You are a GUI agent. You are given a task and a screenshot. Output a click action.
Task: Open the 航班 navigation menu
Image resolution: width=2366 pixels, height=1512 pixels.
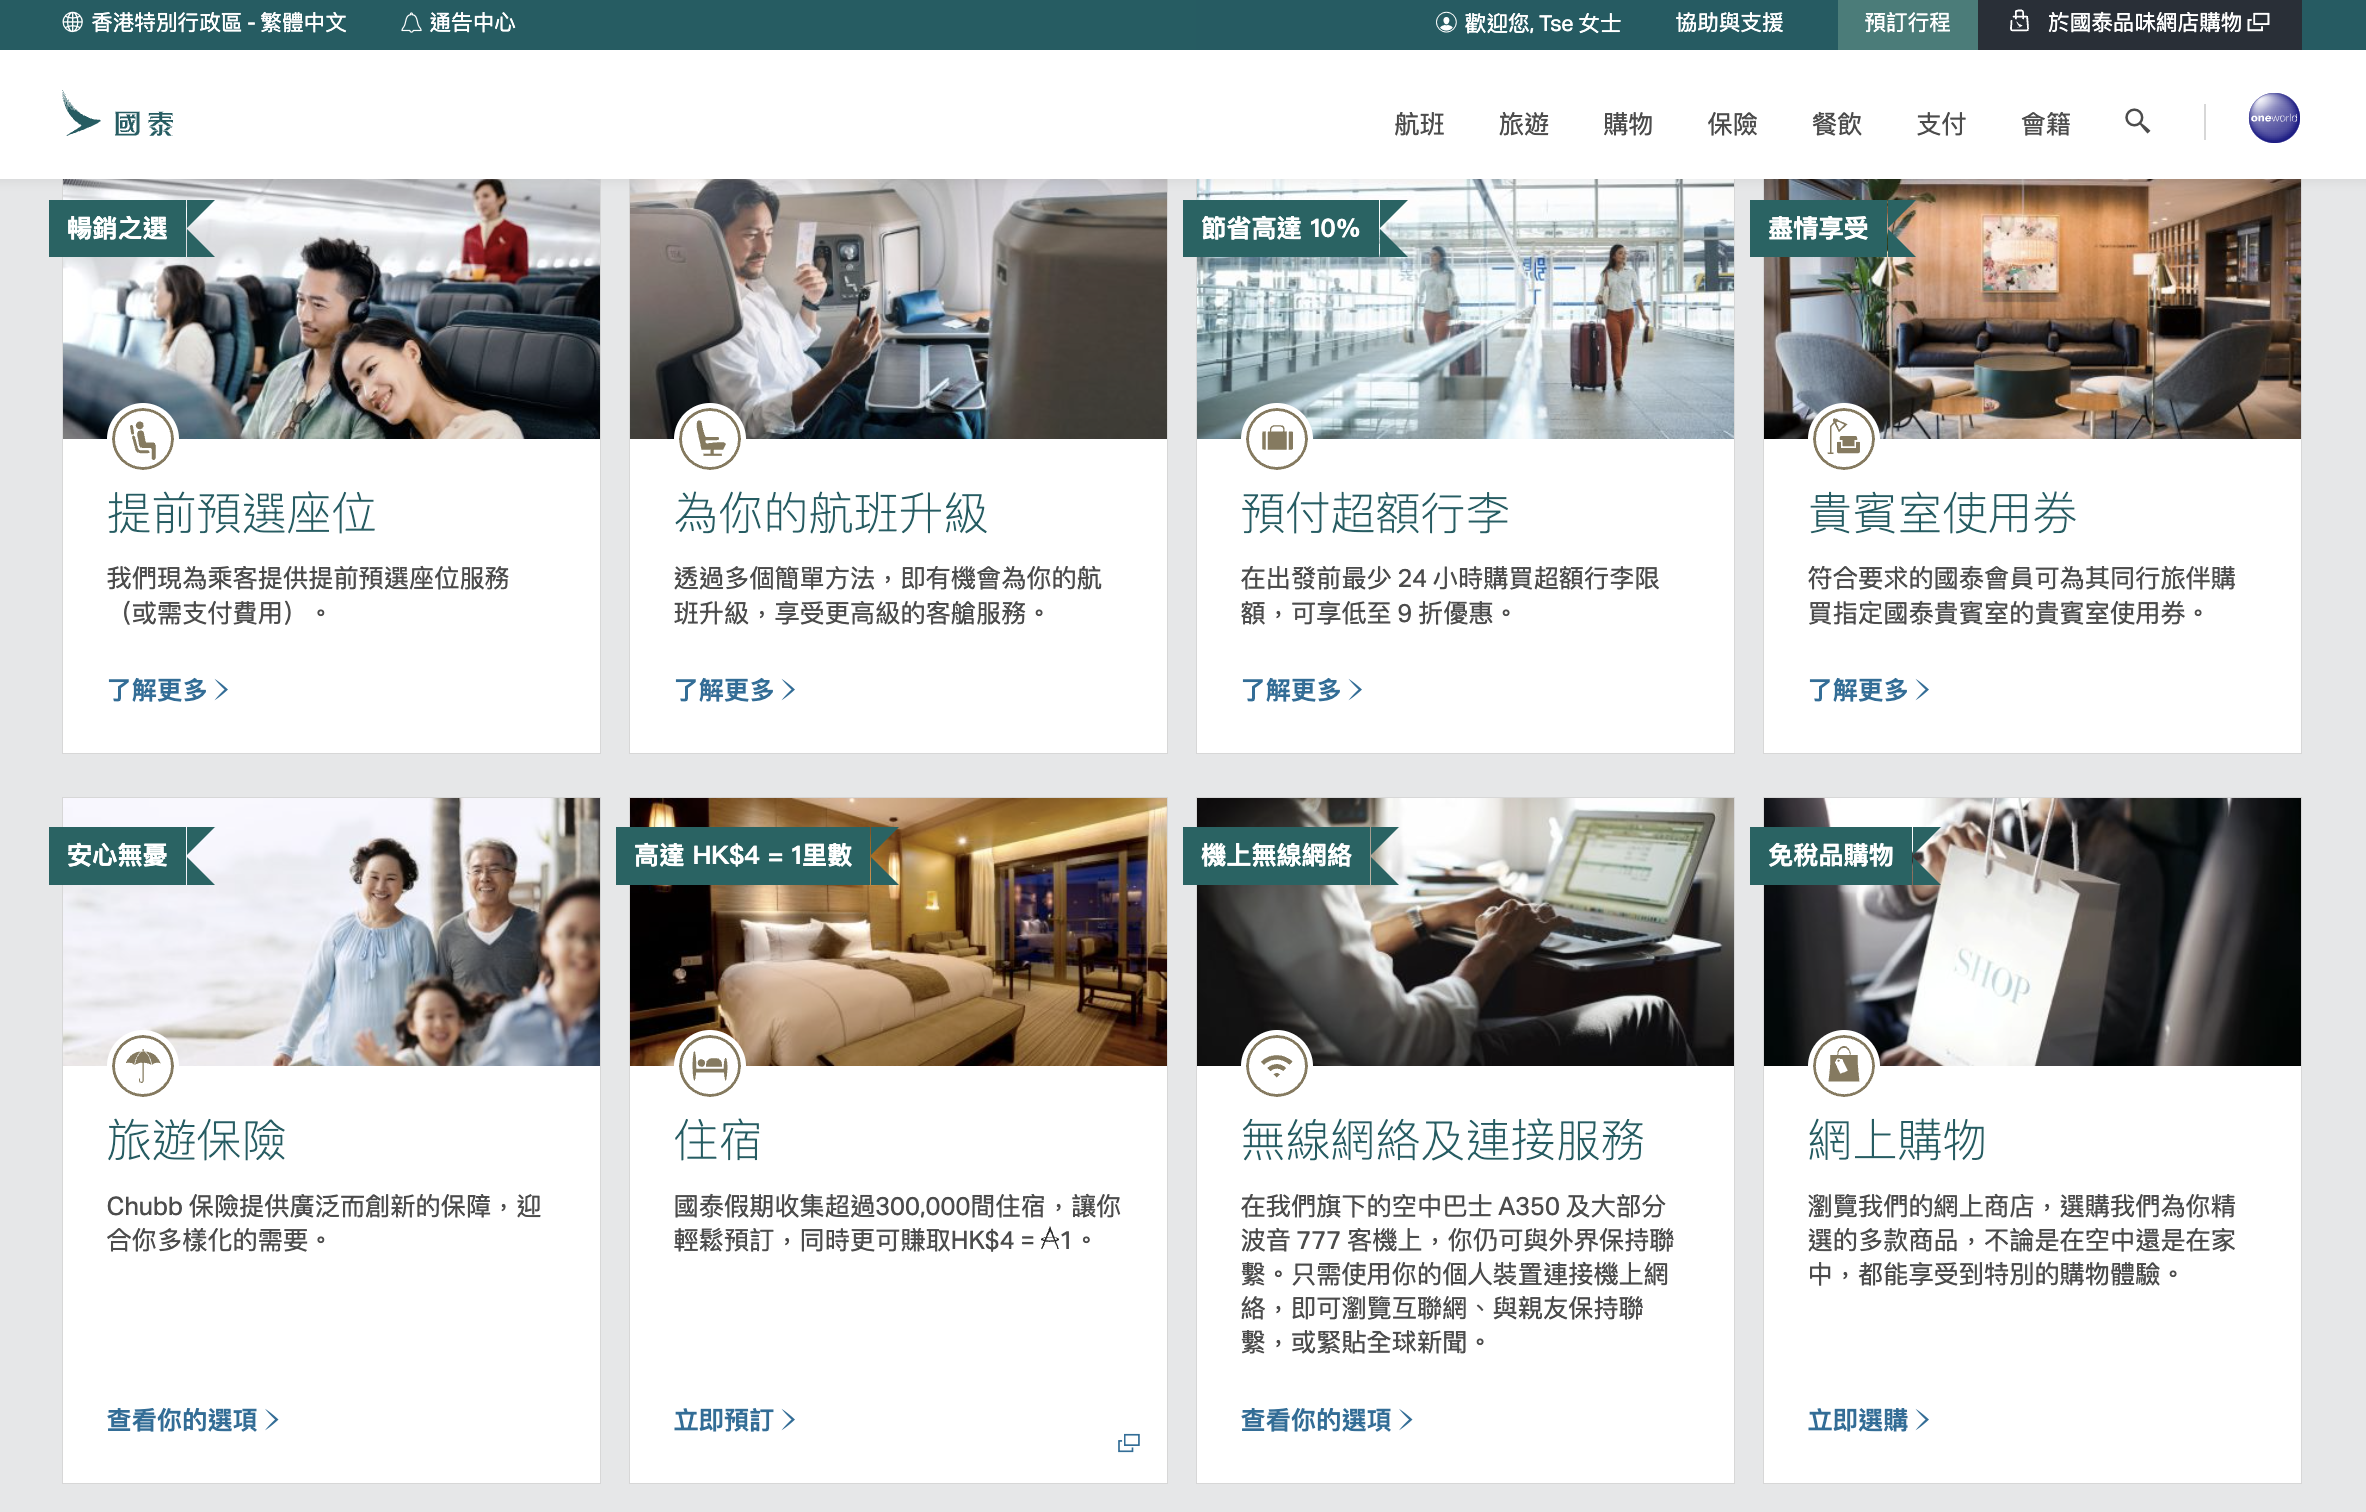click(x=1419, y=124)
